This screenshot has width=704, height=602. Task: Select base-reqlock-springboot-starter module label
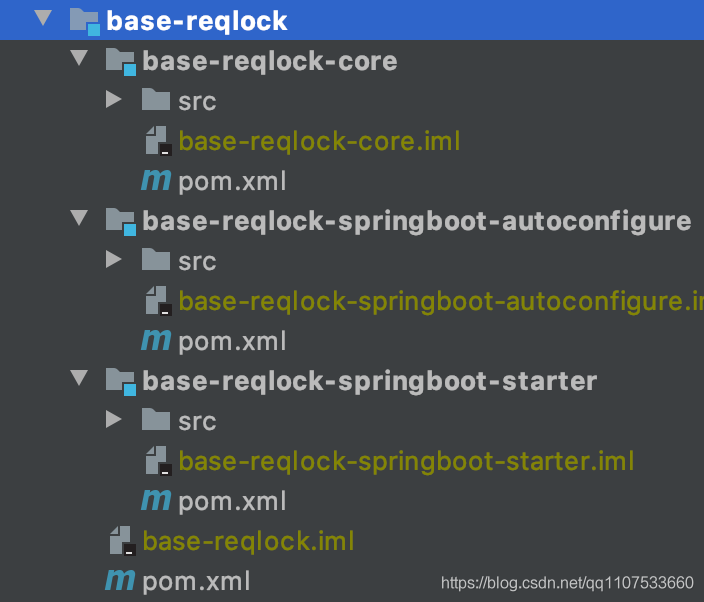click(370, 381)
